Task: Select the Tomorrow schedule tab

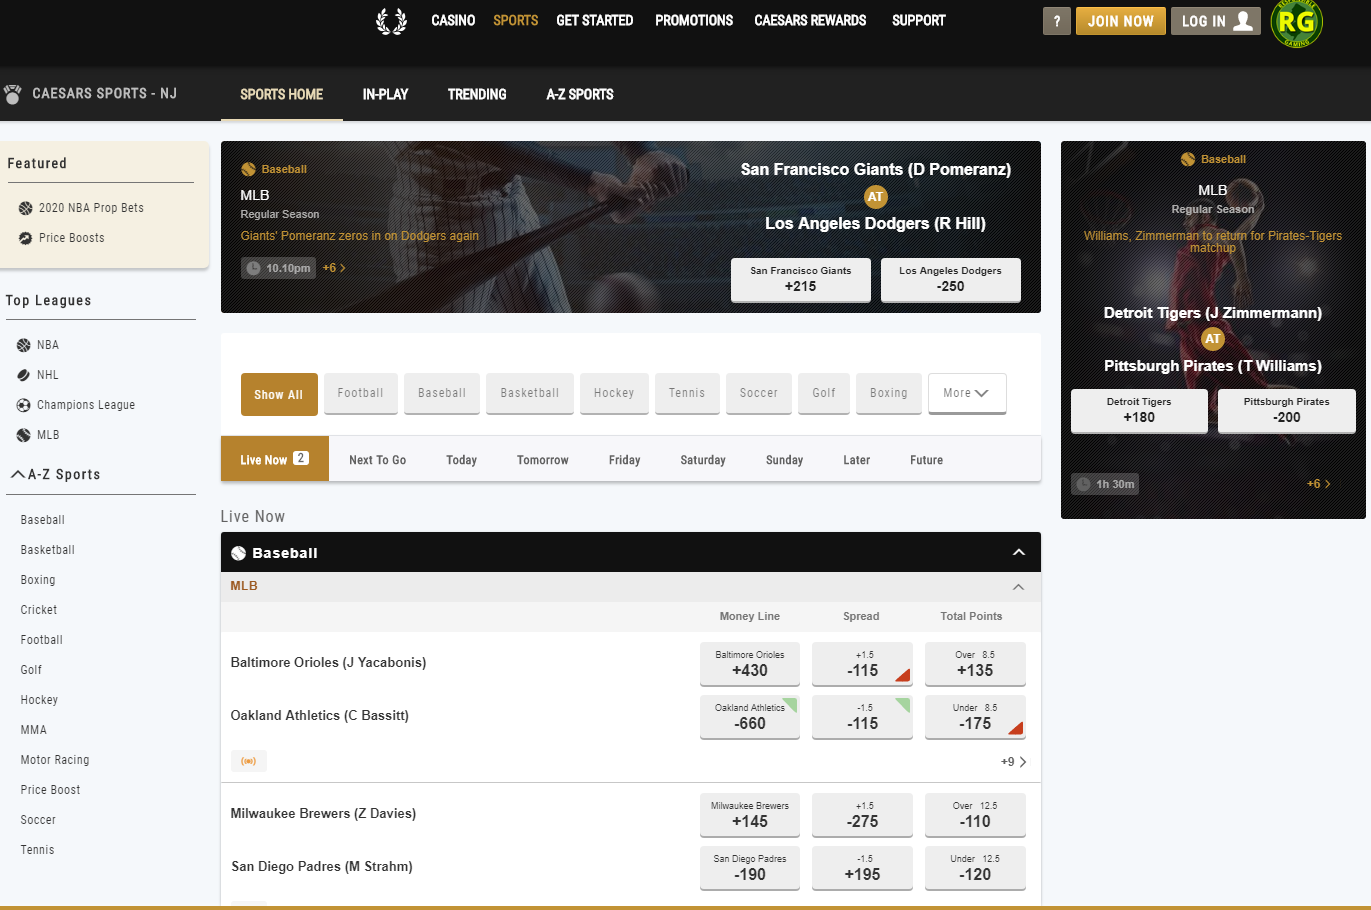Action: pyautogui.click(x=542, y=460)
